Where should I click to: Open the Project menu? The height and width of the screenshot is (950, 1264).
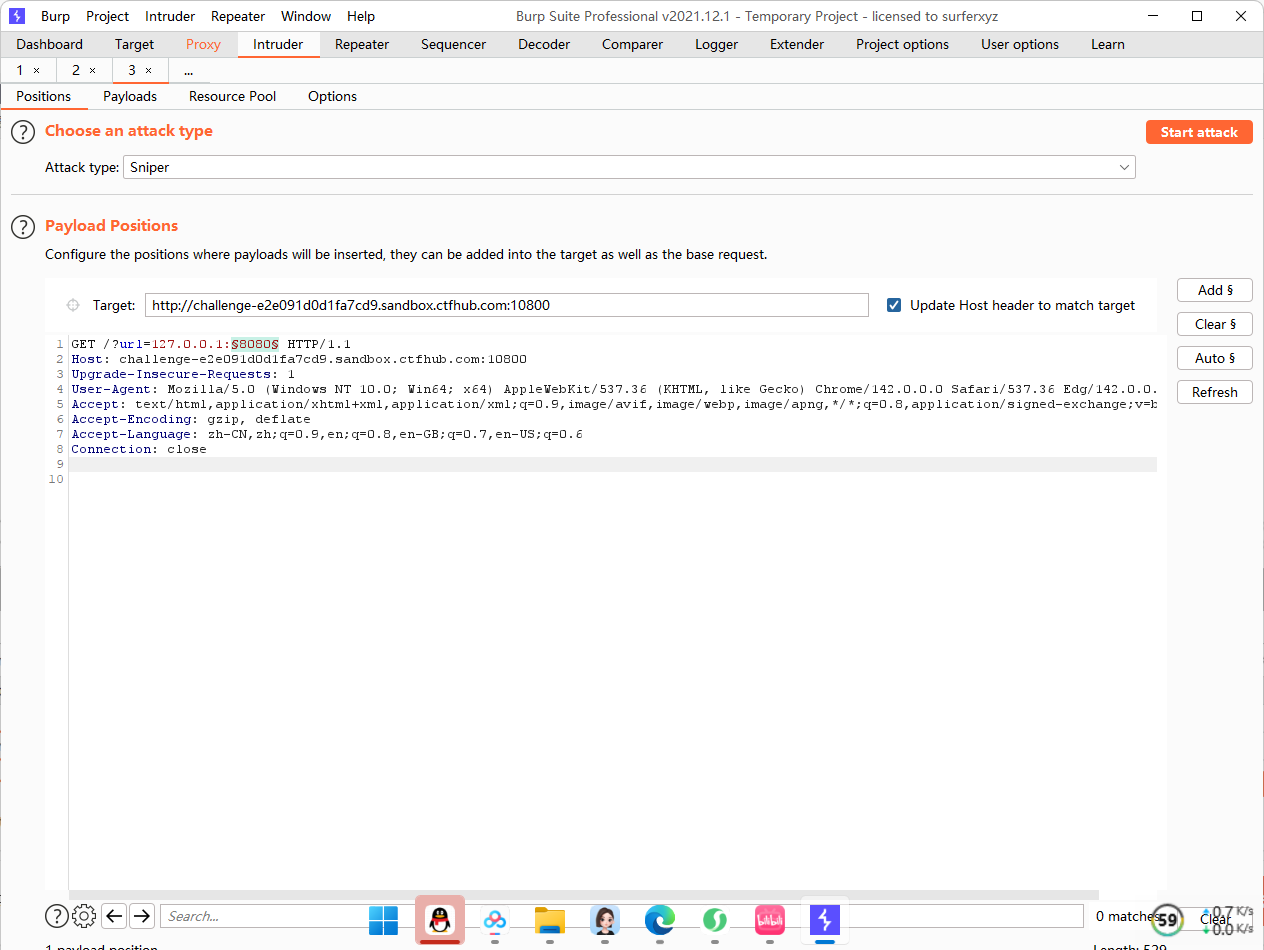coord(108,16)
